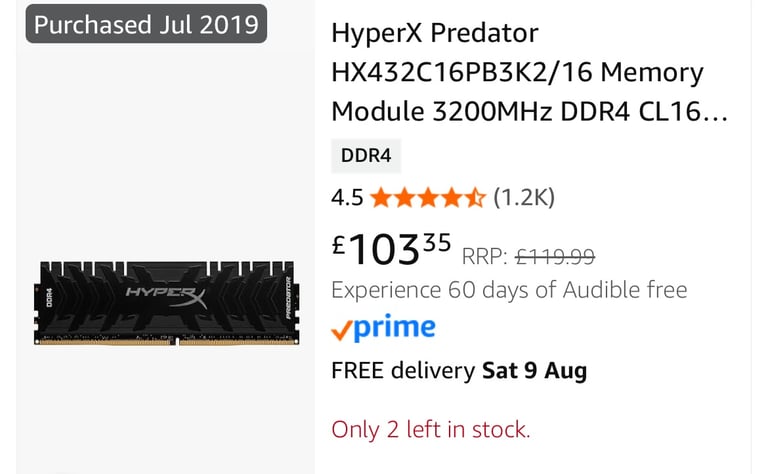
Task: Select the DDR4 tag below the title
Action: point(366,156)
